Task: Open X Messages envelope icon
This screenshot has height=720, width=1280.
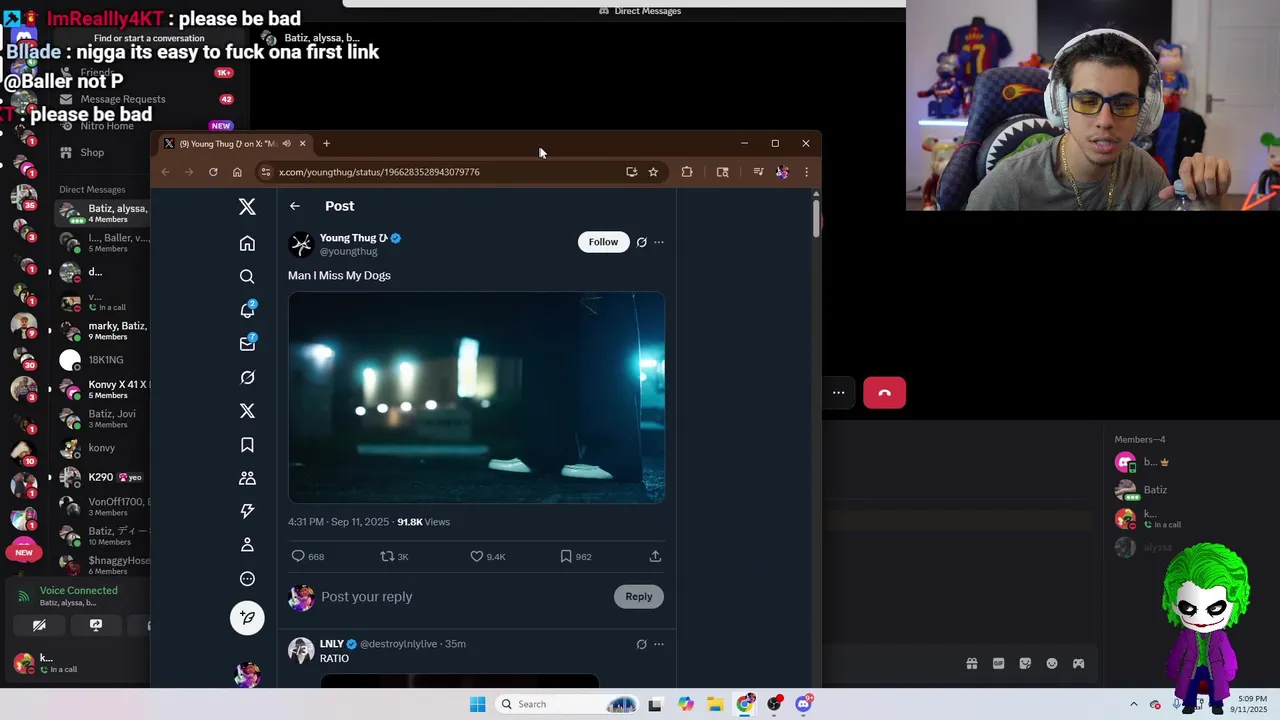Action: (247, 344)
